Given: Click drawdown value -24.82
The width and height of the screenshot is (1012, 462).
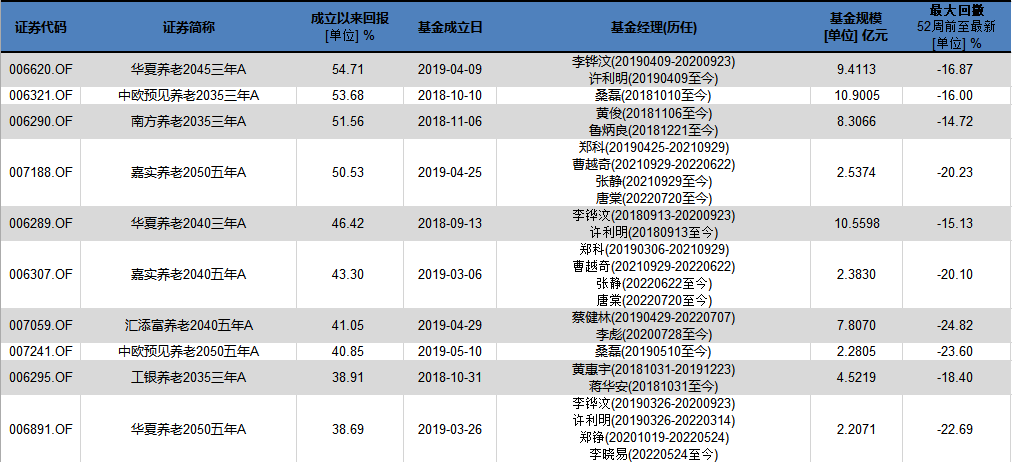Looking at the screenshot, I should click(x=955, y=326).
